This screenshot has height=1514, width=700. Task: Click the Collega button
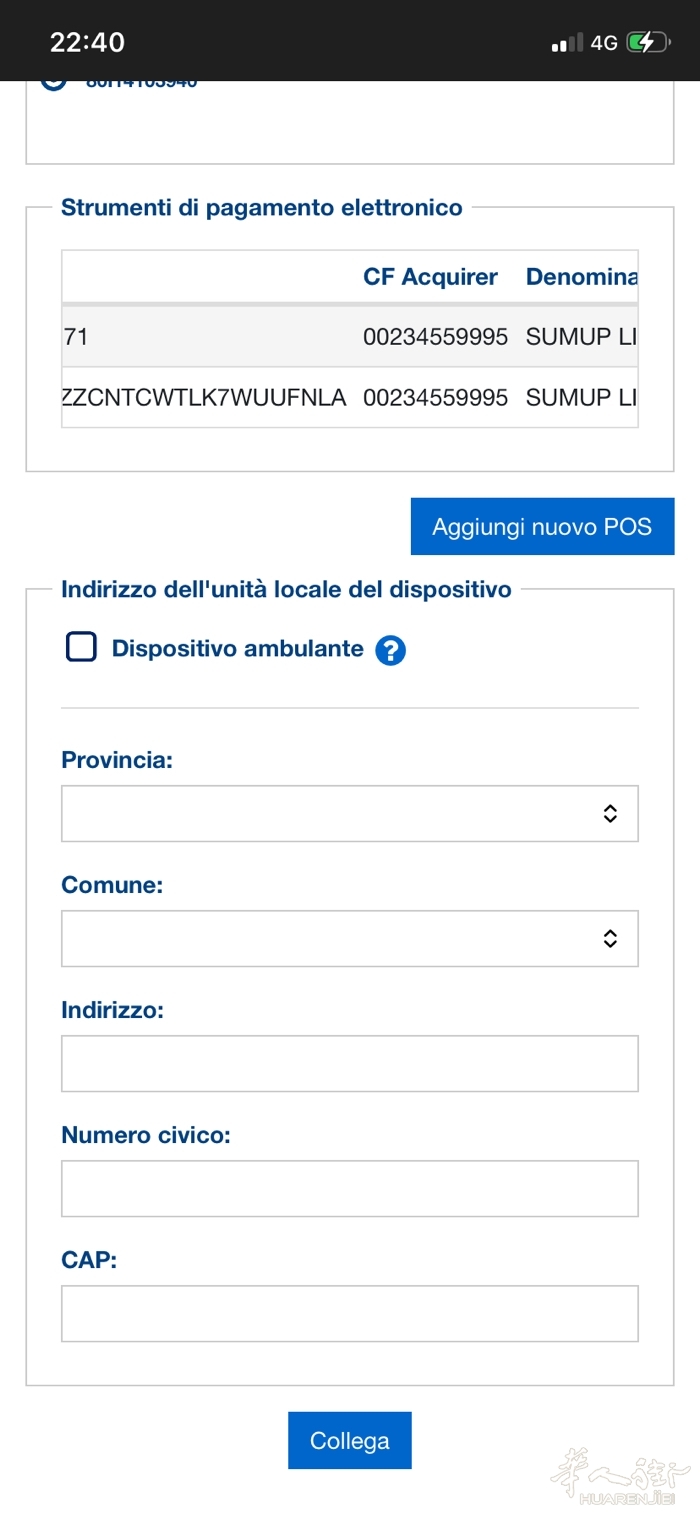point(349,1440)
